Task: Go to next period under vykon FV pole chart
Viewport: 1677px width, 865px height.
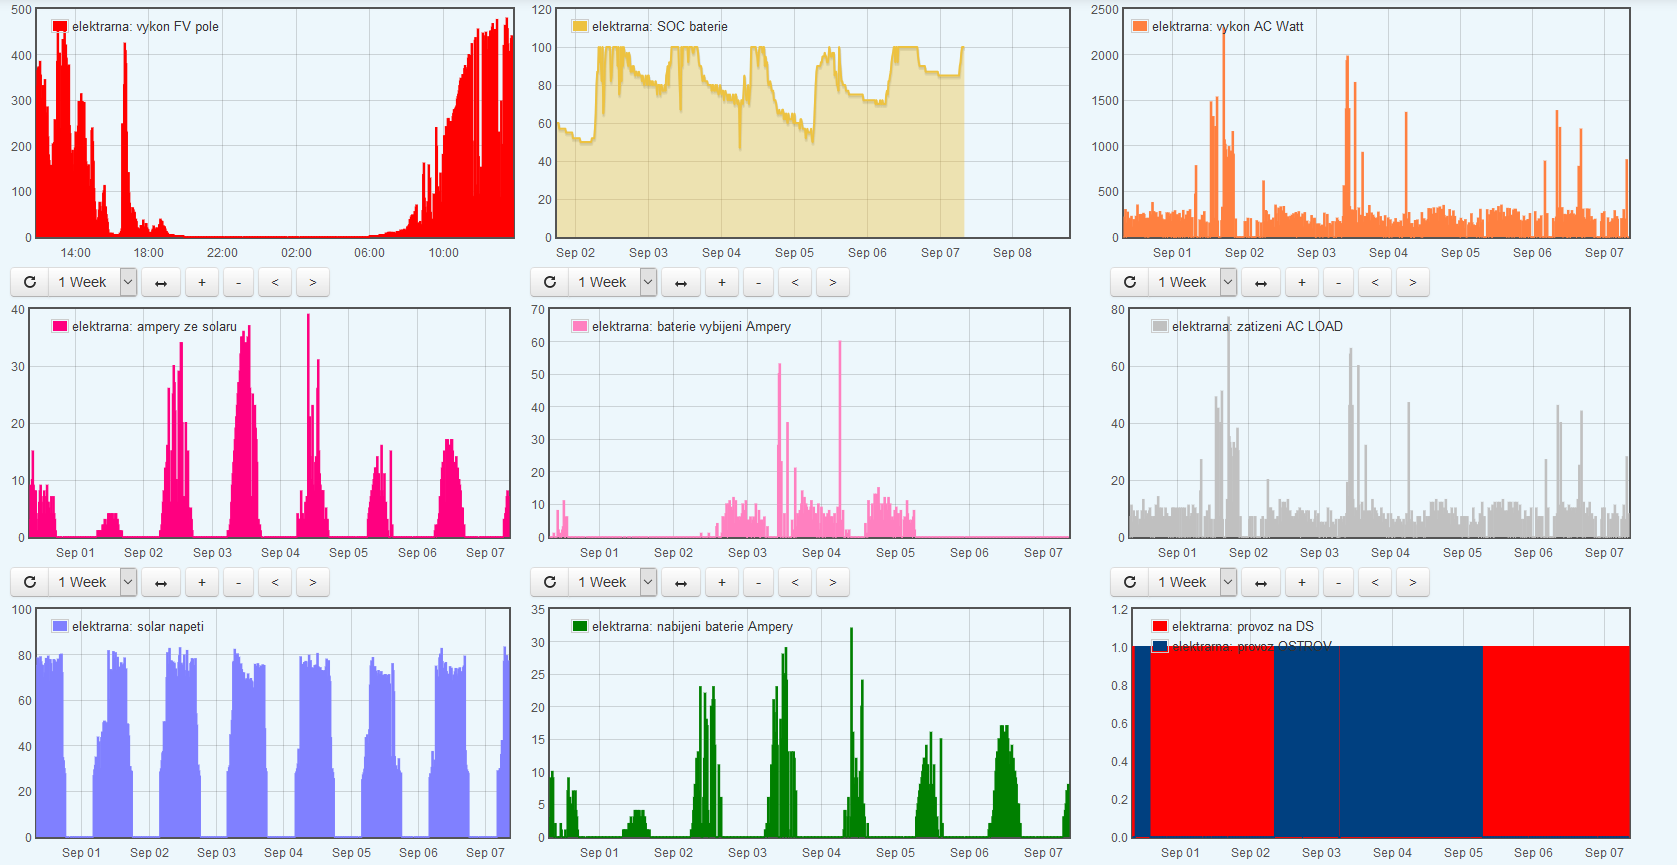Action: [313, 282]
